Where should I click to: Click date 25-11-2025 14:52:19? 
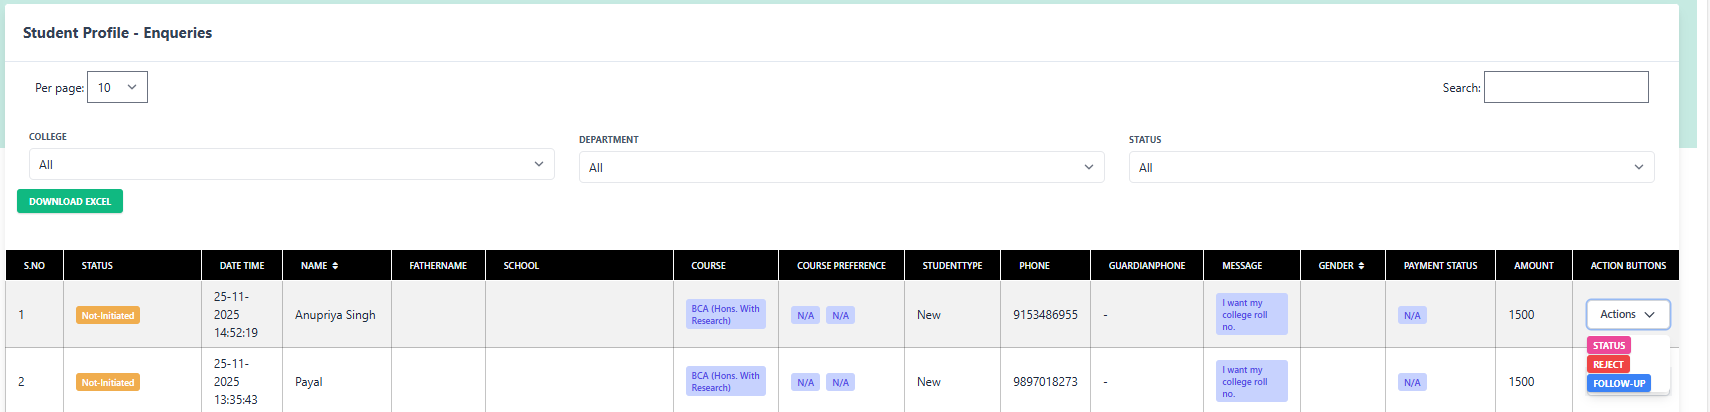[236, 314]
